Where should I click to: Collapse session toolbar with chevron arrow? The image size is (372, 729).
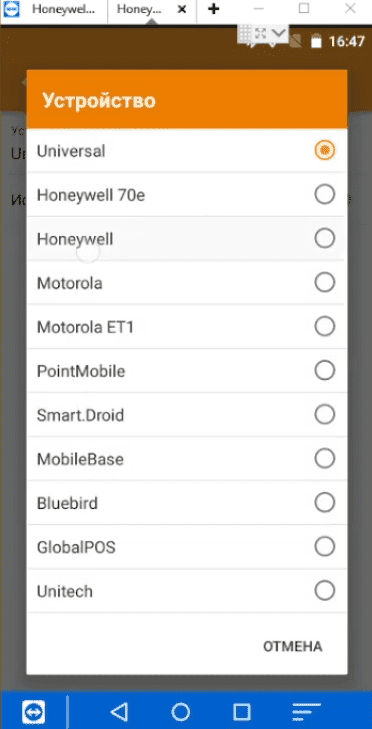point(279,33)
